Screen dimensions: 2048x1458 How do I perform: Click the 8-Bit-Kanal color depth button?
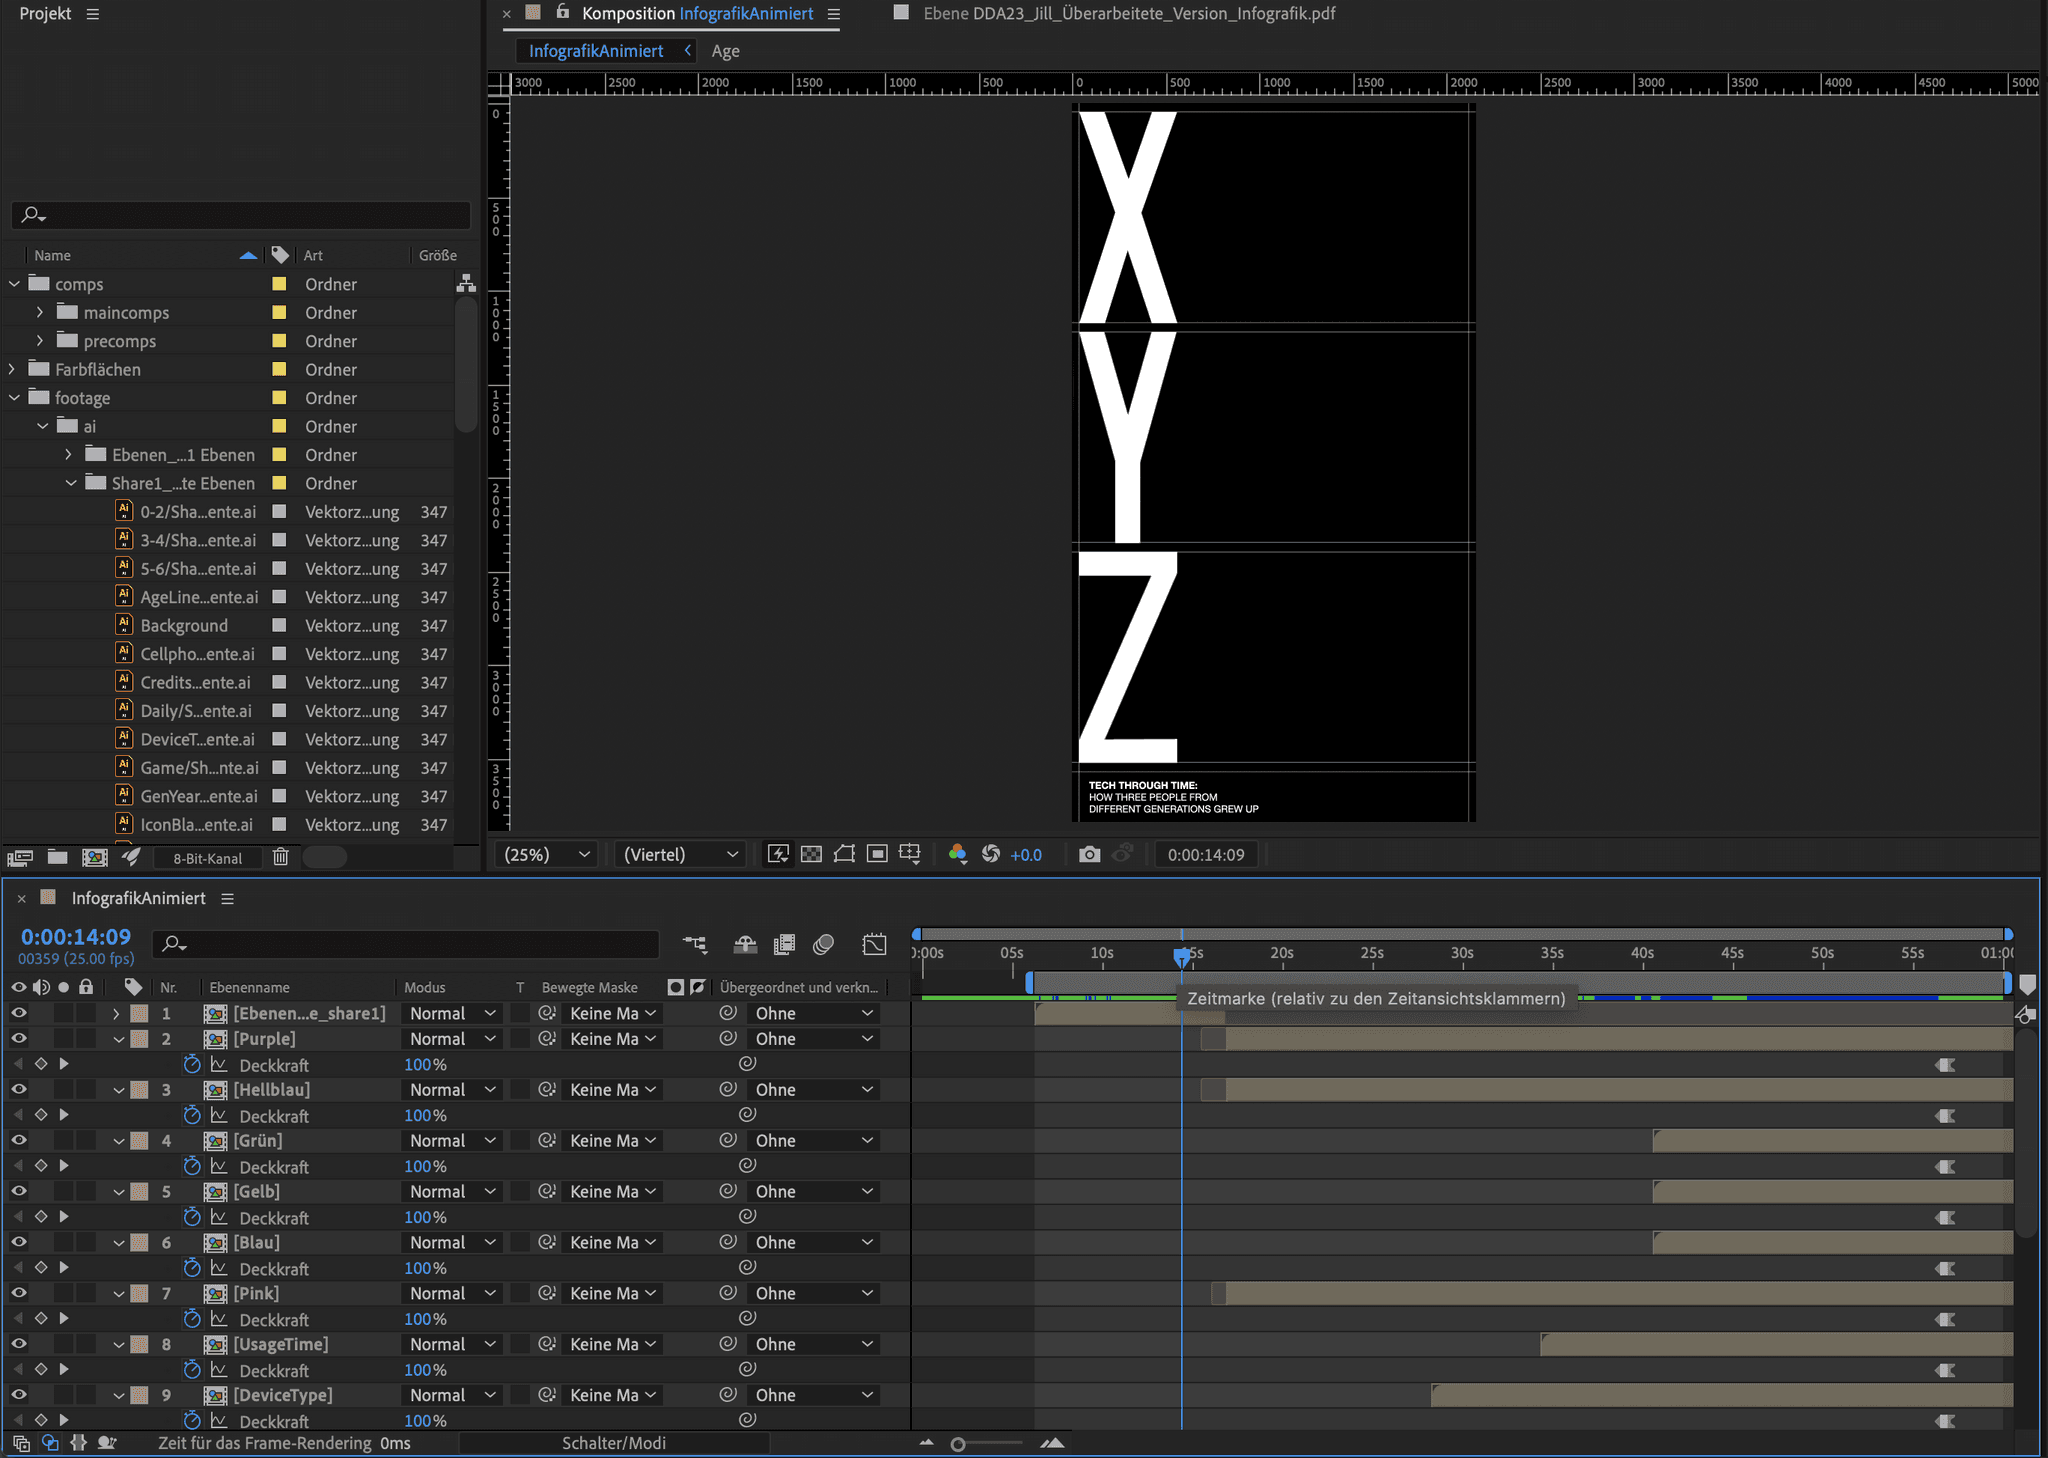pos(207,858)
